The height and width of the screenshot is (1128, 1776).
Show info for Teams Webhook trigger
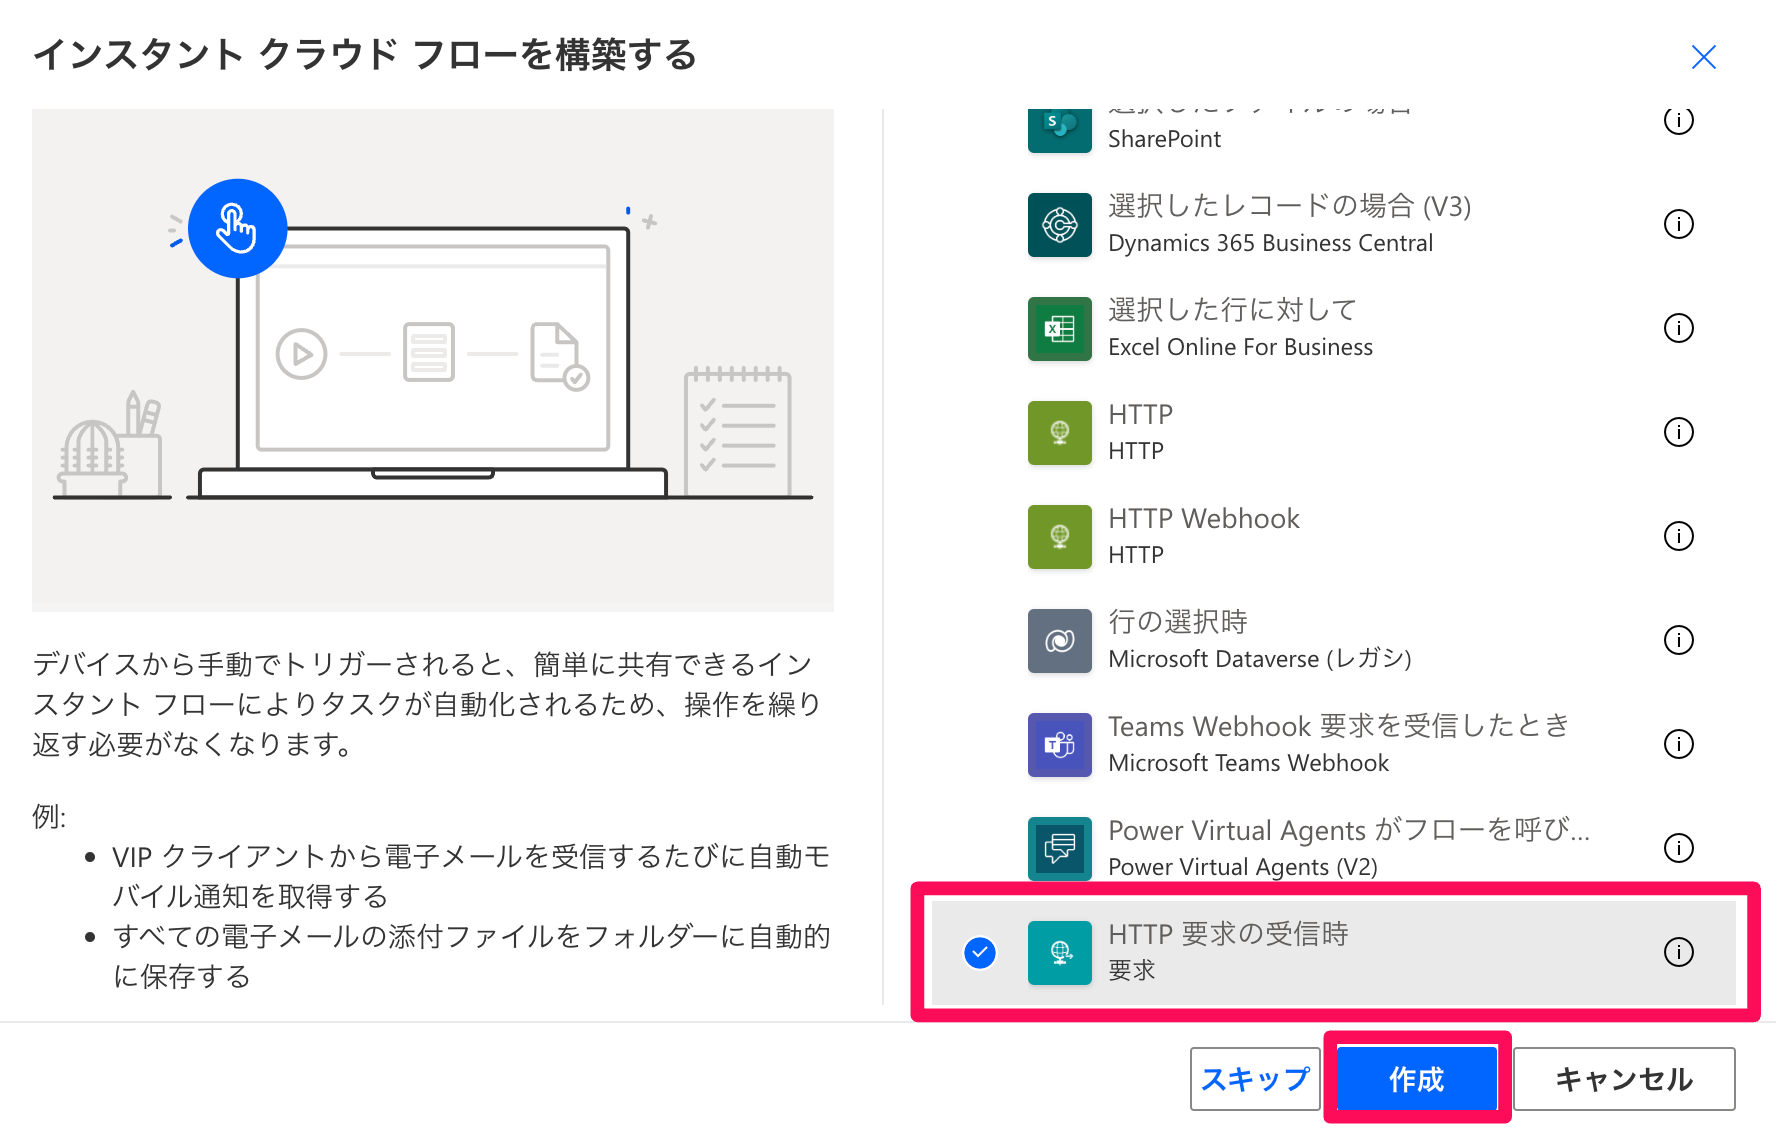point(1678,744)
